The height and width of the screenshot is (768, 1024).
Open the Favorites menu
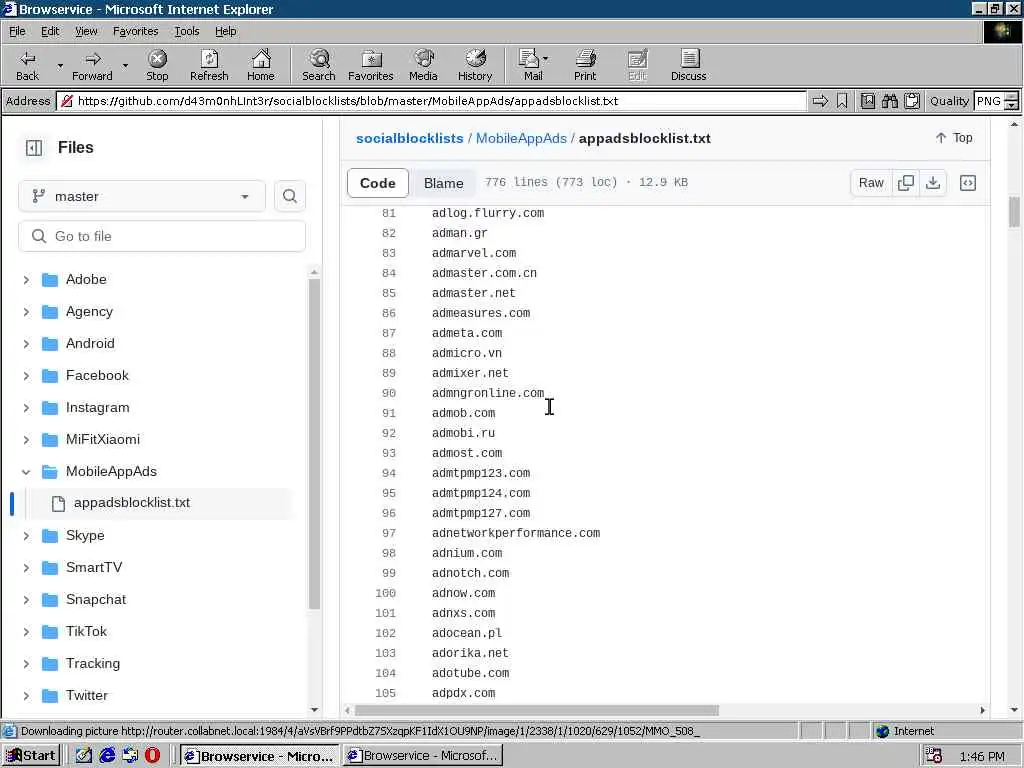[x=135, y=31]
